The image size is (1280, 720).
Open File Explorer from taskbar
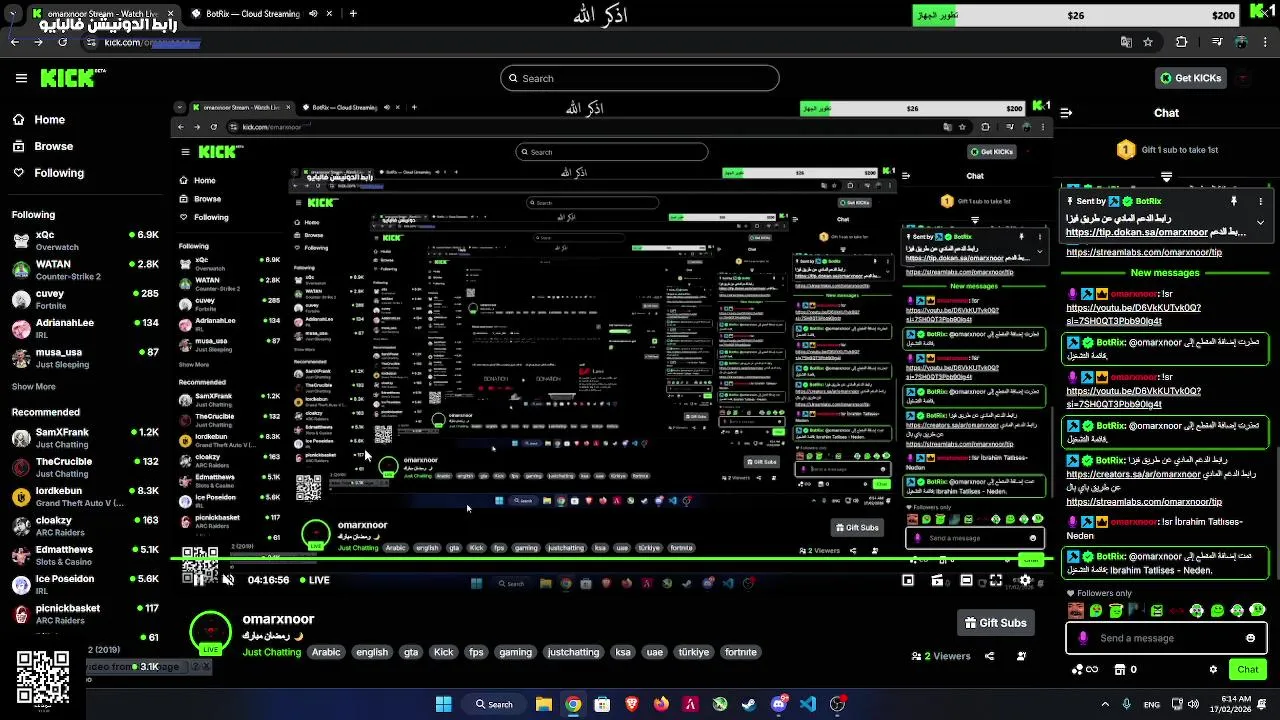544,704
